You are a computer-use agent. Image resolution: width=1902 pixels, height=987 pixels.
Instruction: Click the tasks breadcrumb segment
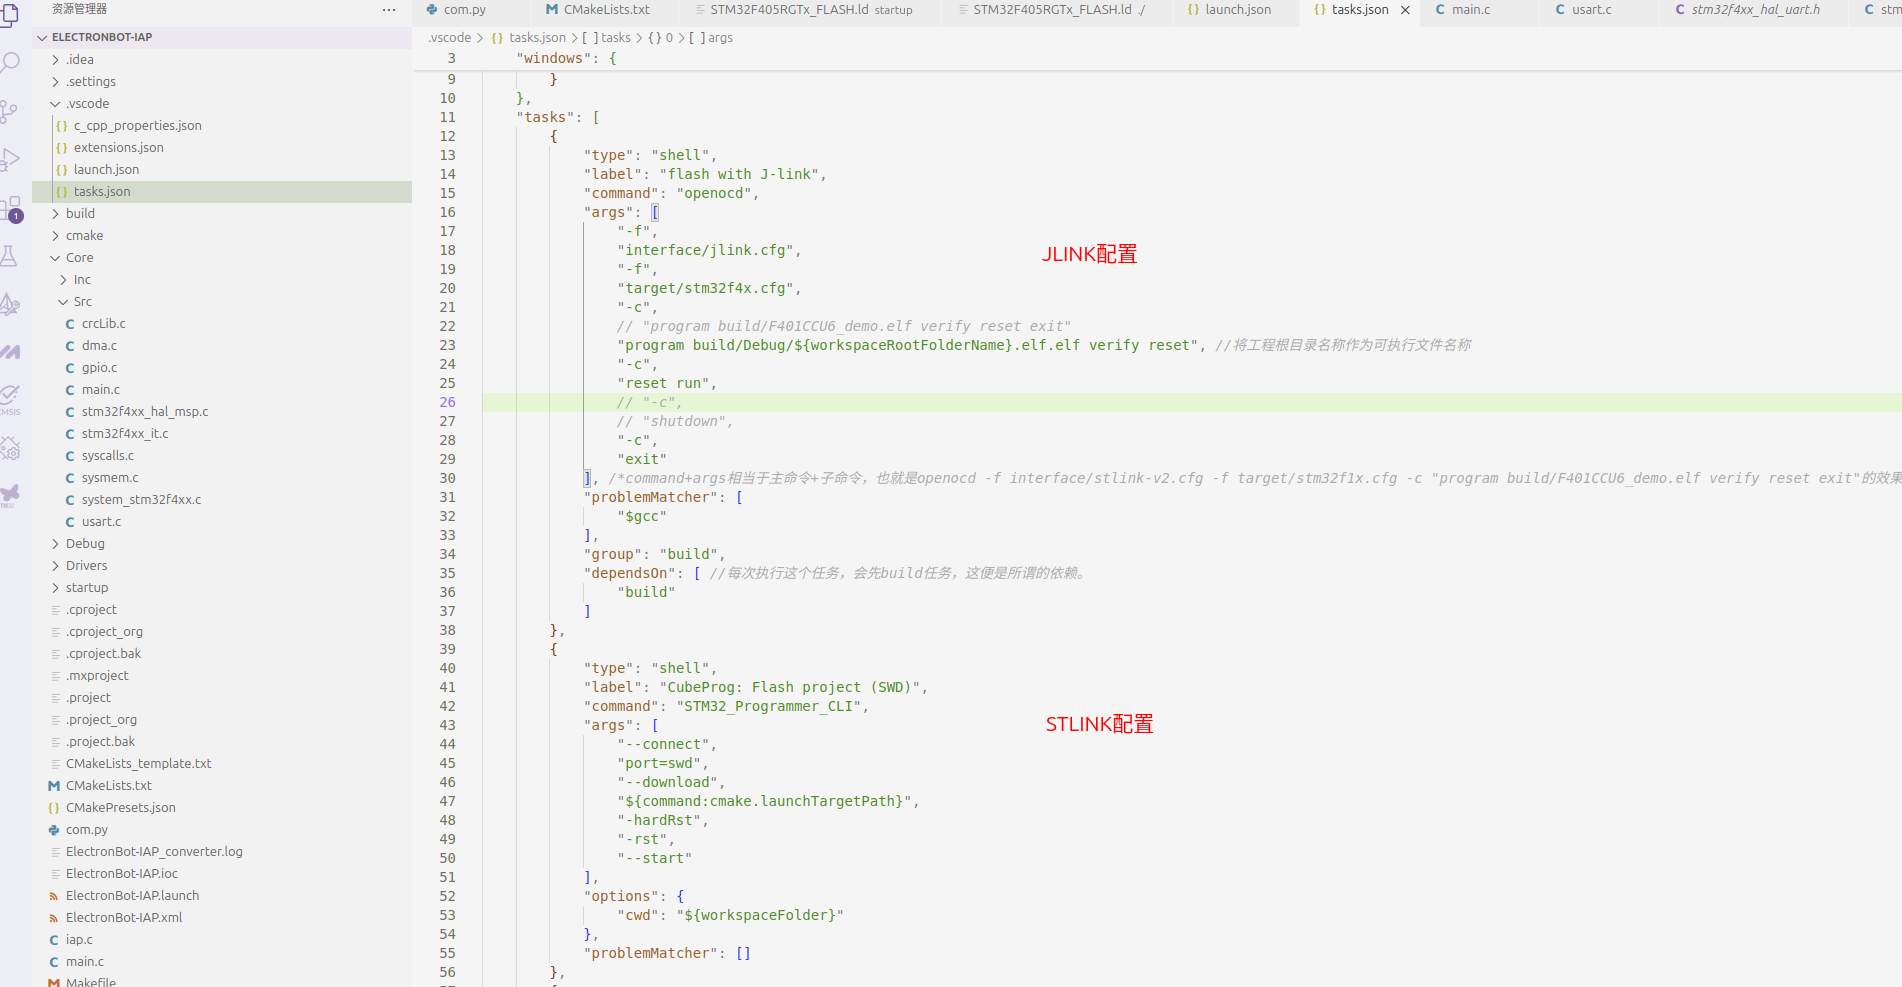click(x=615, y=38)
